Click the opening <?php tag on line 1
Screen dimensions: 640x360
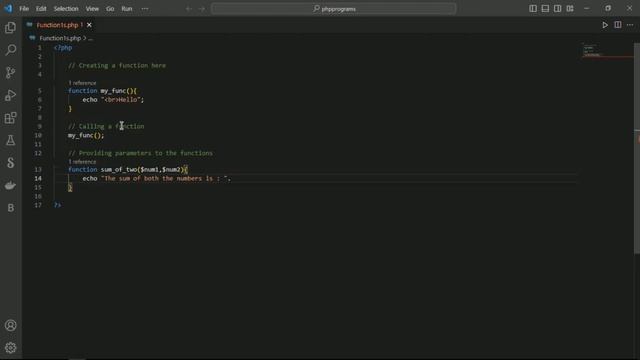pos(63,48)
